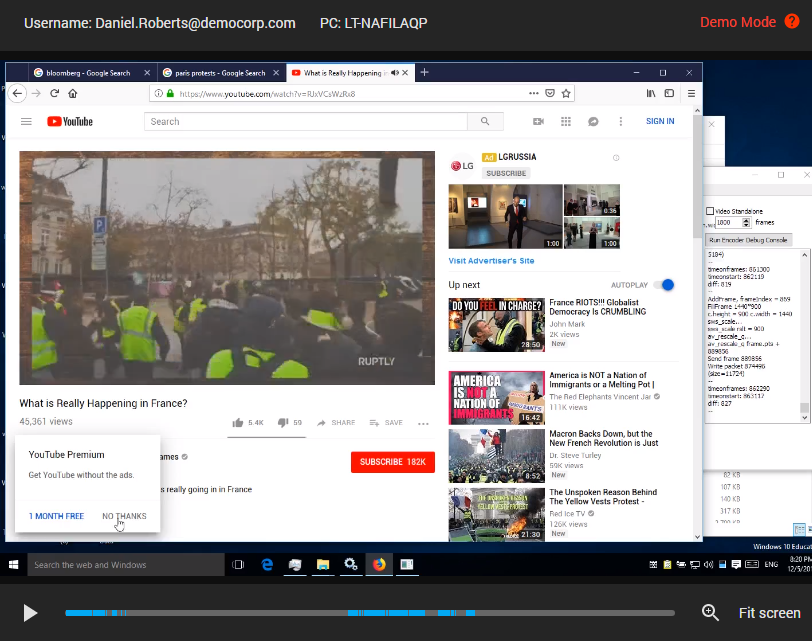Viewport: 812px width, 641px height.
Task: Toggle Video Standalone checkbox in encoder window
Action: [x=710, y=211]
